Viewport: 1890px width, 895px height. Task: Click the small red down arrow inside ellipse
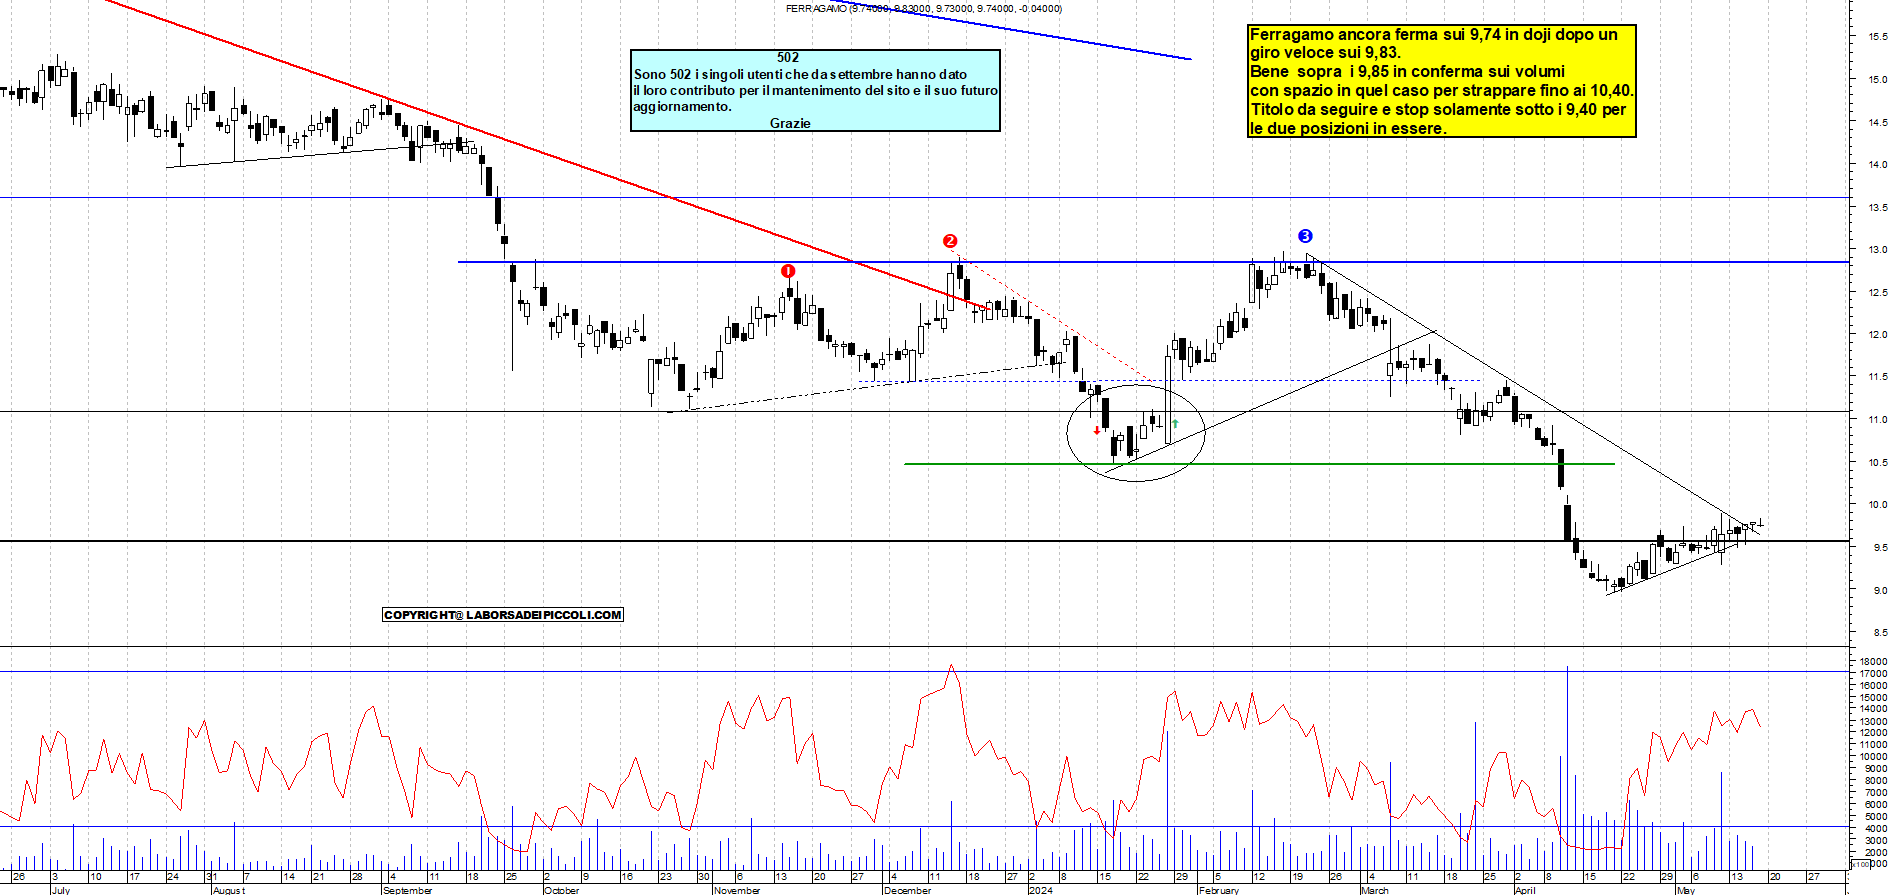pos(1097,431)
